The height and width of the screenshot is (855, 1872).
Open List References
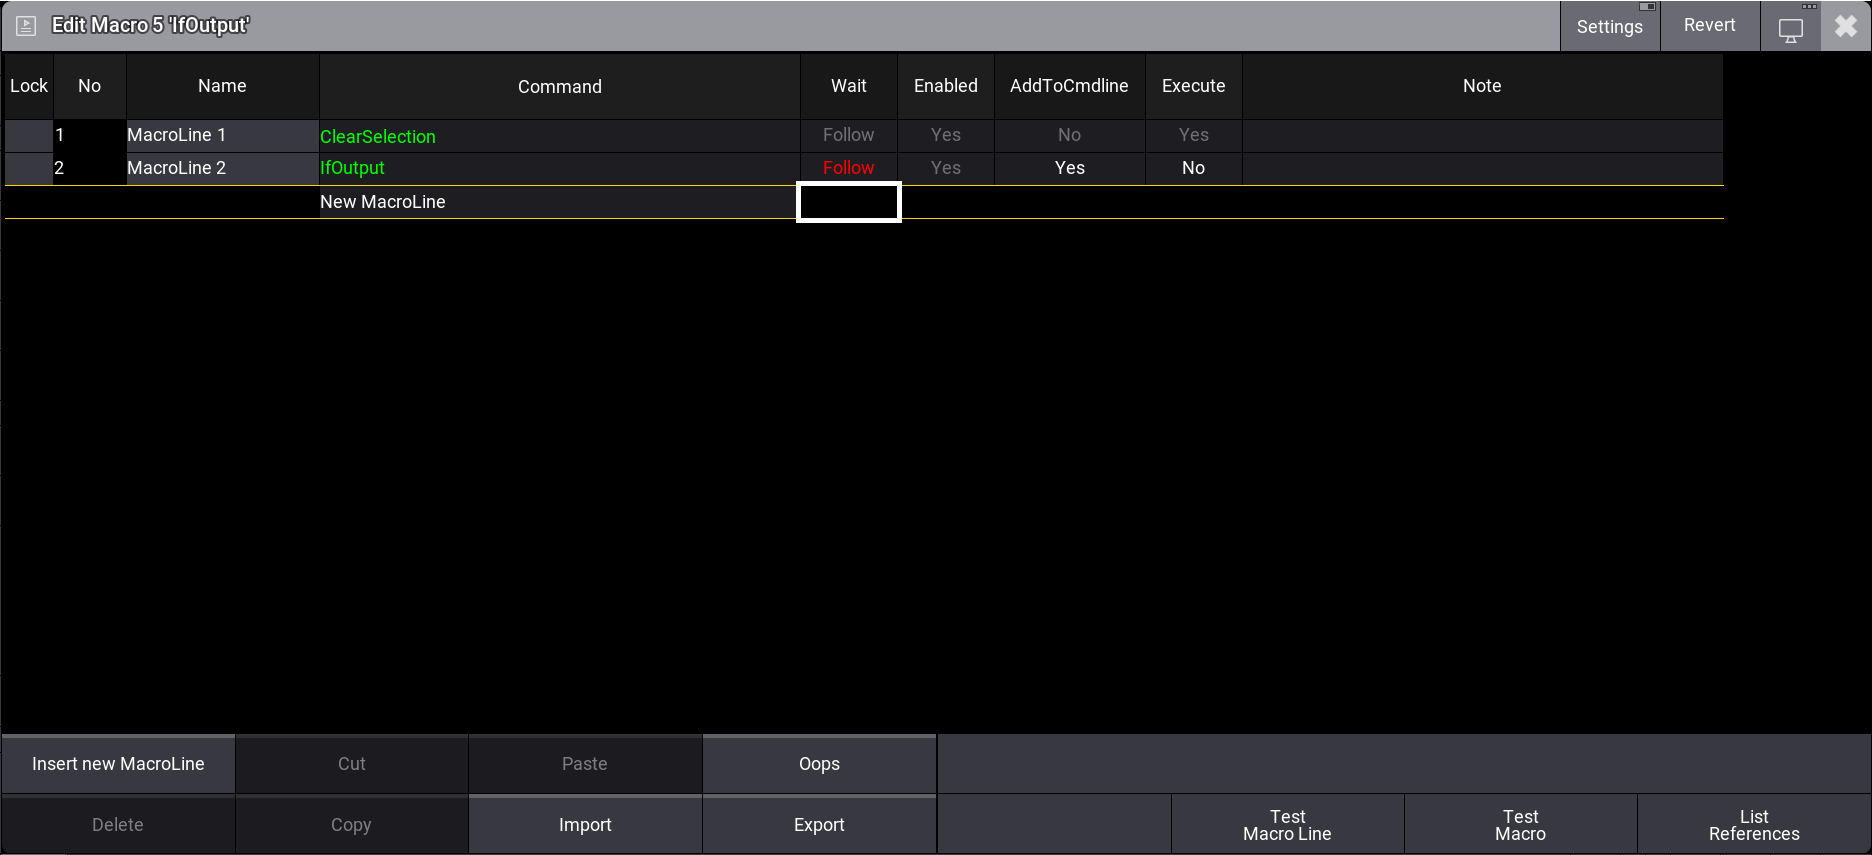[x=1753, y=825]
